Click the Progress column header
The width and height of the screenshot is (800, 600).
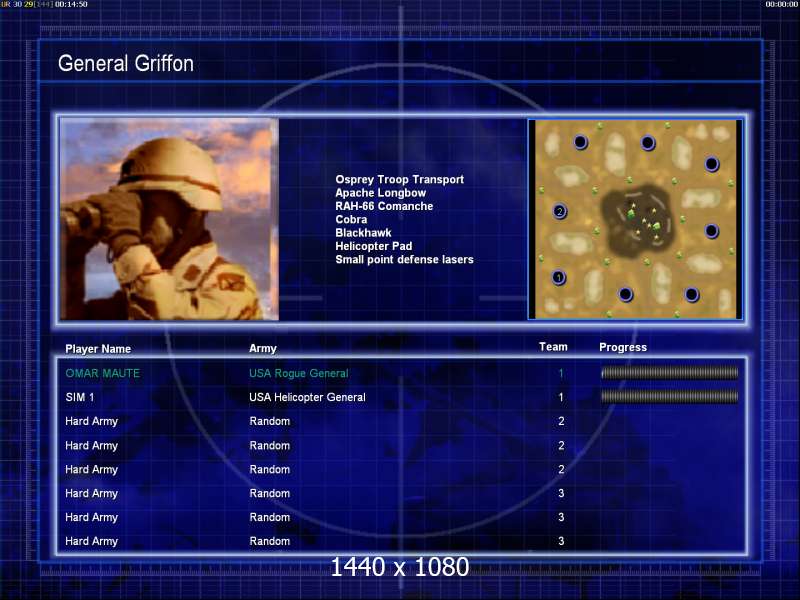(x=622, y=347)
